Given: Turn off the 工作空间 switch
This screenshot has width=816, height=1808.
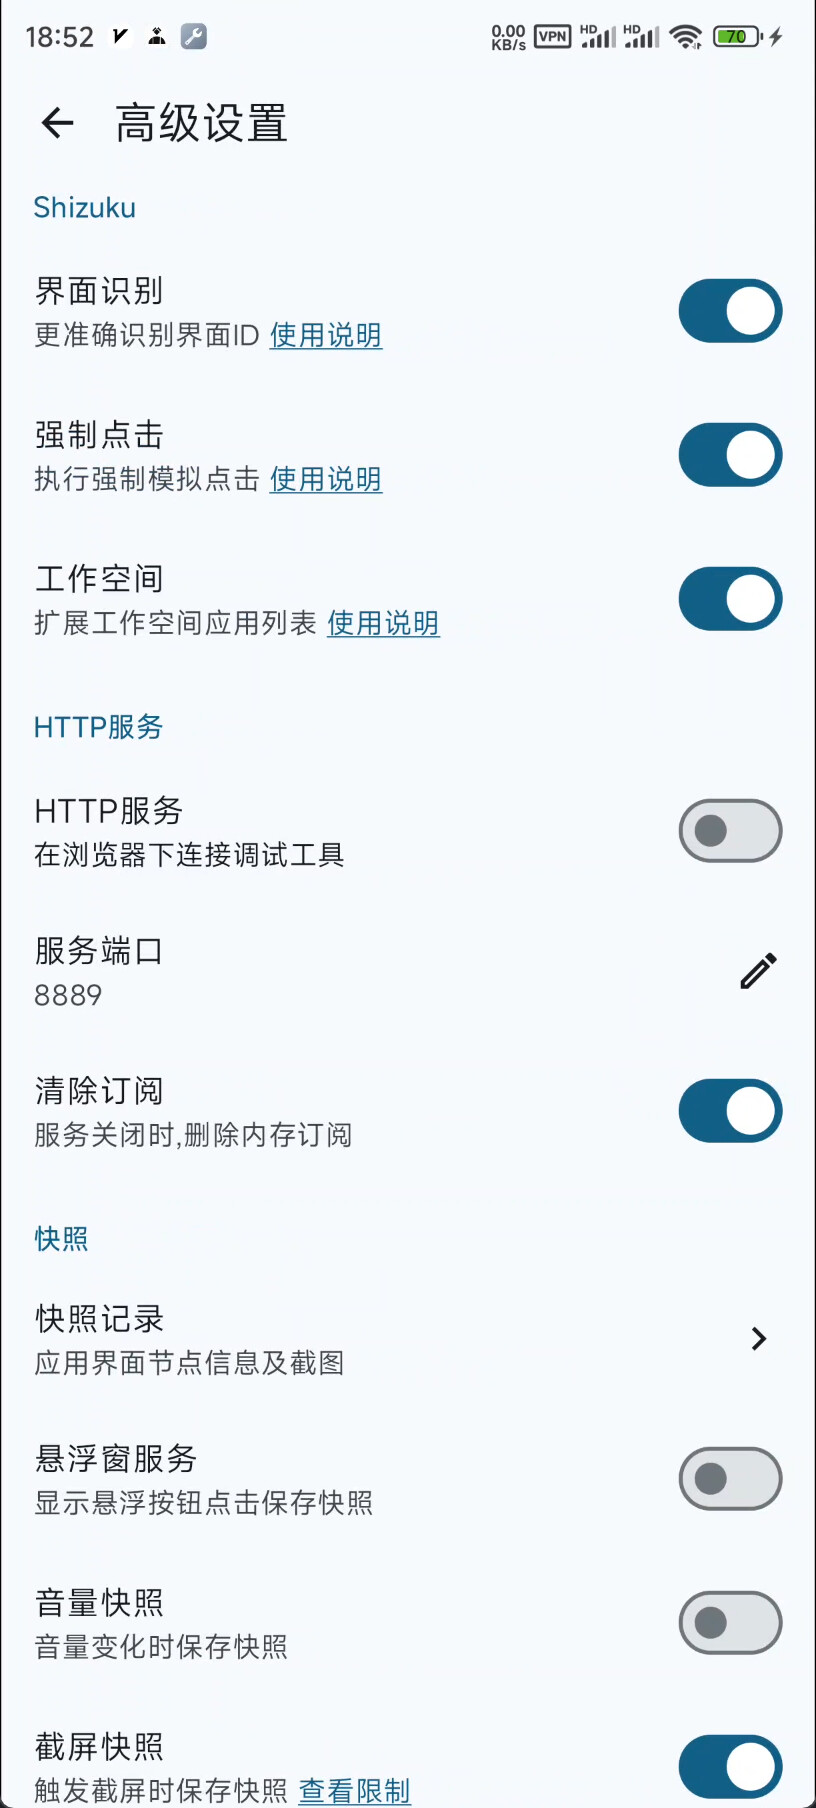Looking at the screenshot, I should click(730, 599).
